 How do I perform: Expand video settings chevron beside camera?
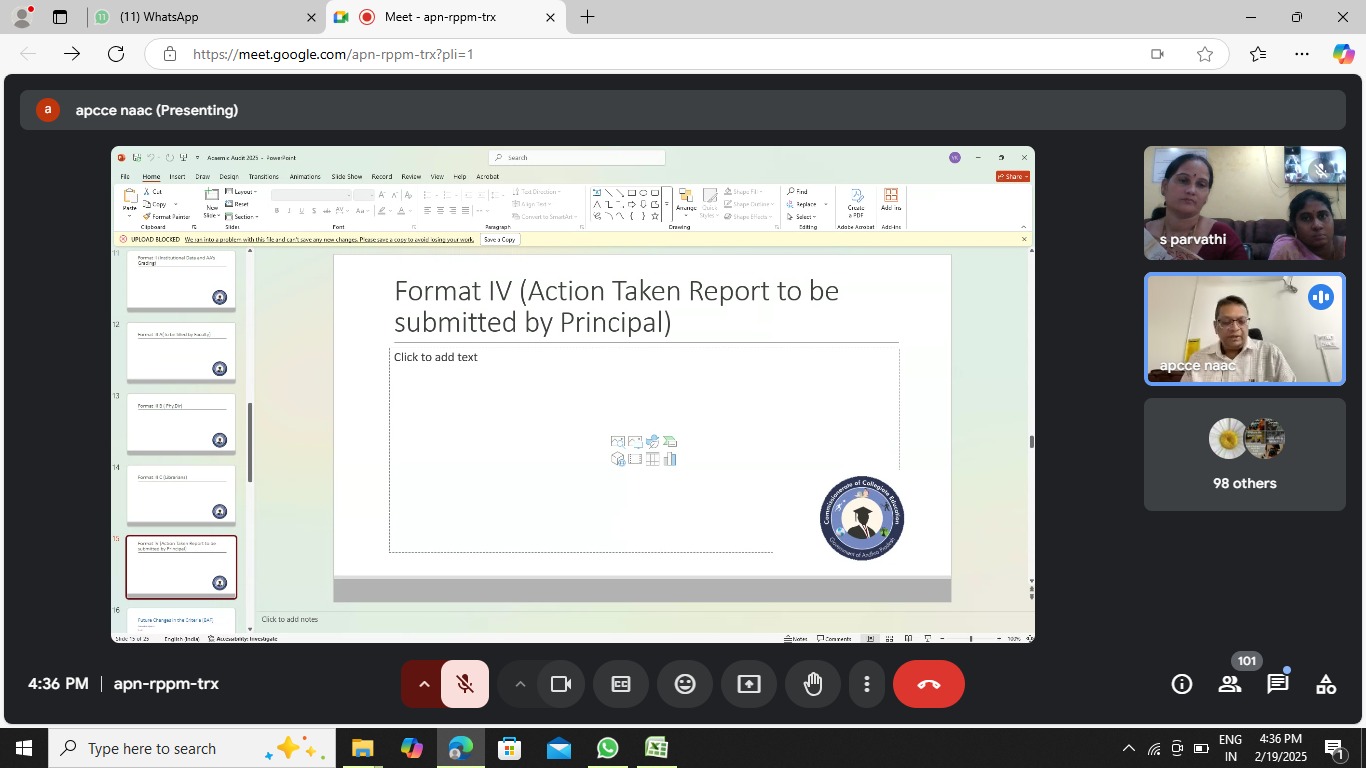point(520,684)
